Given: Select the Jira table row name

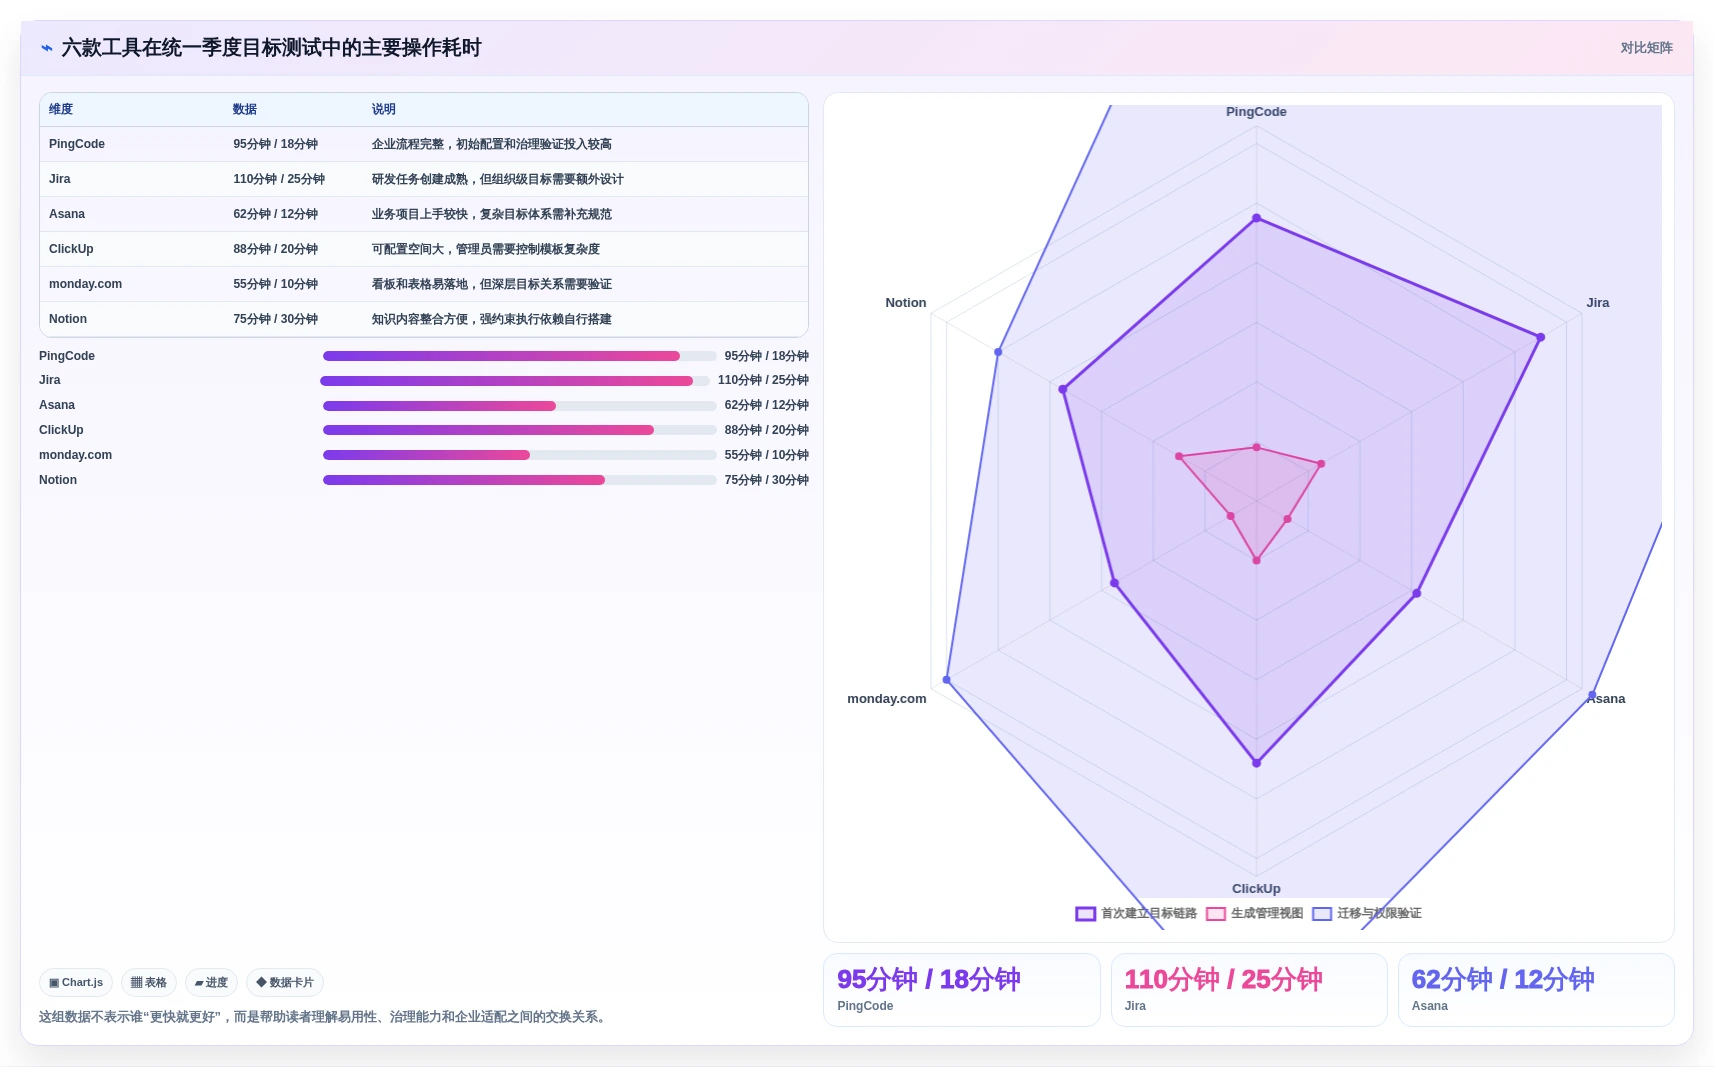Looking at the screenshot, I should 60,179.
